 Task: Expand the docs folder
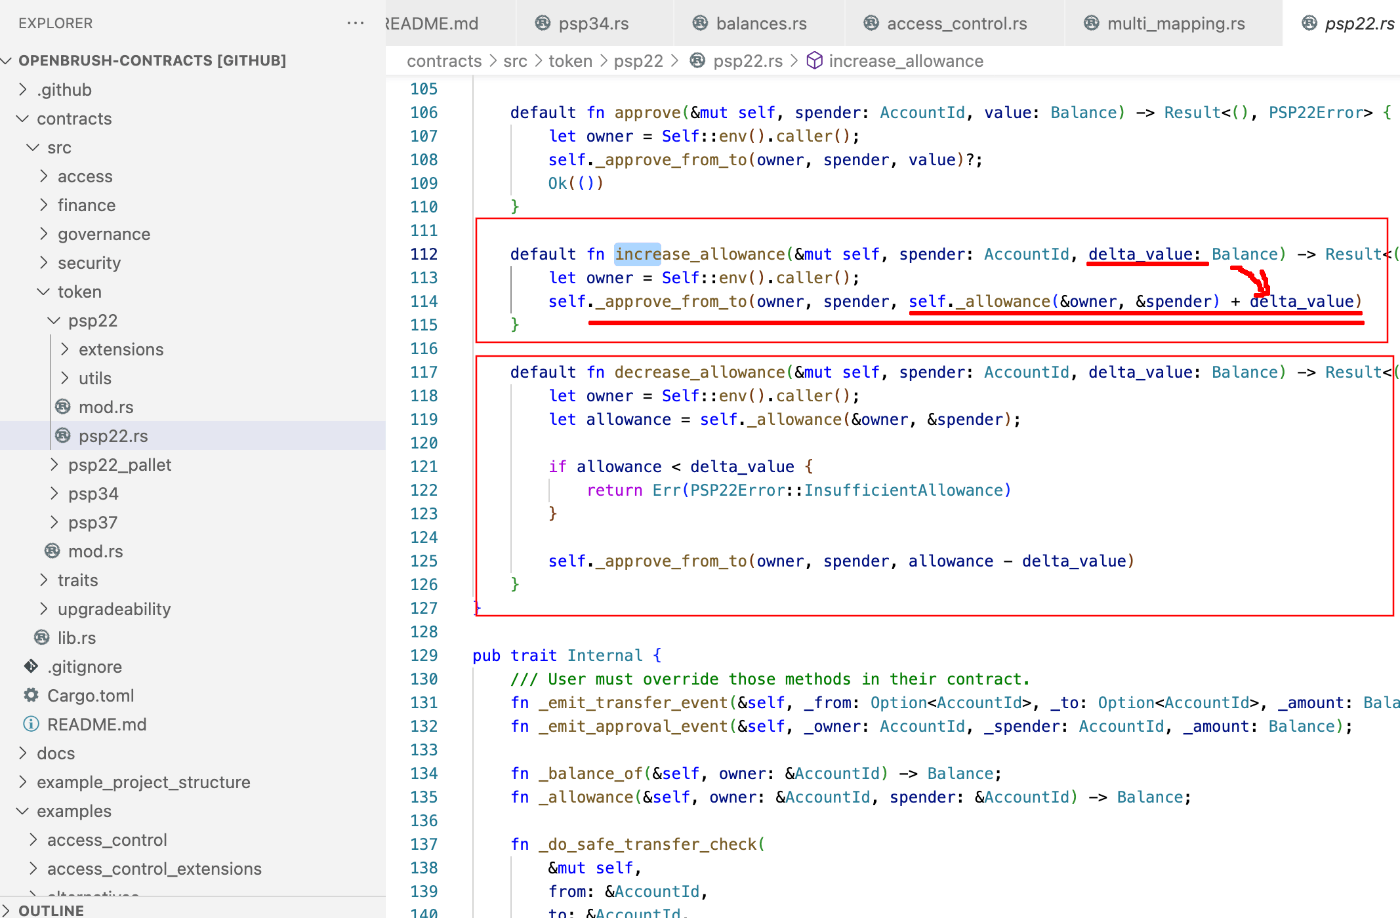click(23, 754)
